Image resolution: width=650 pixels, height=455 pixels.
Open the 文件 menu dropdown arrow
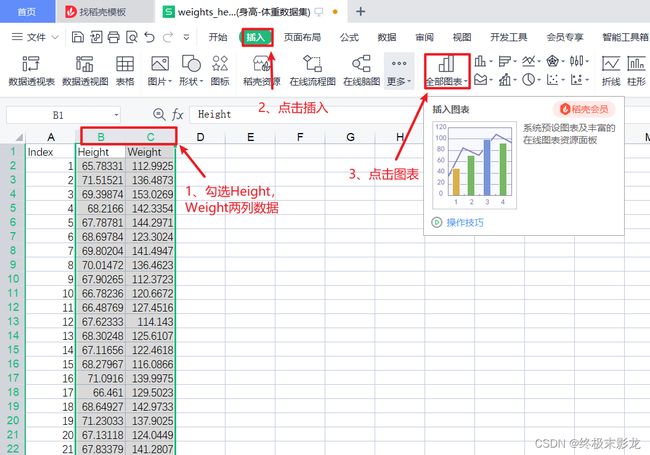[55, 37]
